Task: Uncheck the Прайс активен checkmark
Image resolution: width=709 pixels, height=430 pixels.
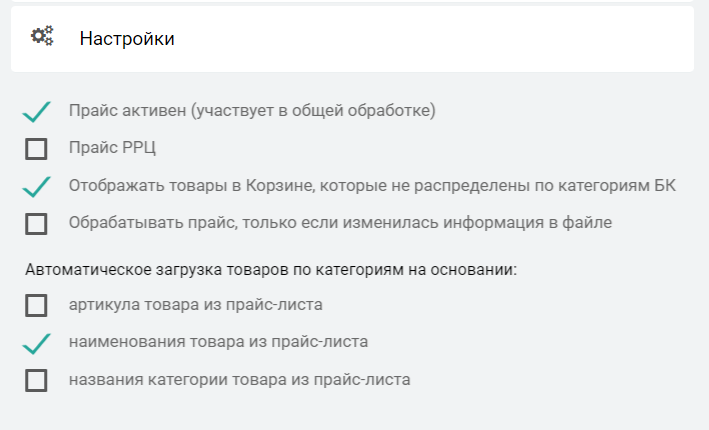Action: pos(36,112)
